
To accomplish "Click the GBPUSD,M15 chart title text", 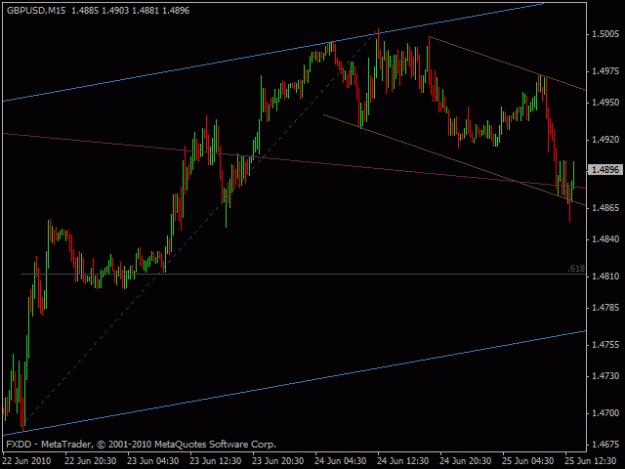I will point(36,11).
